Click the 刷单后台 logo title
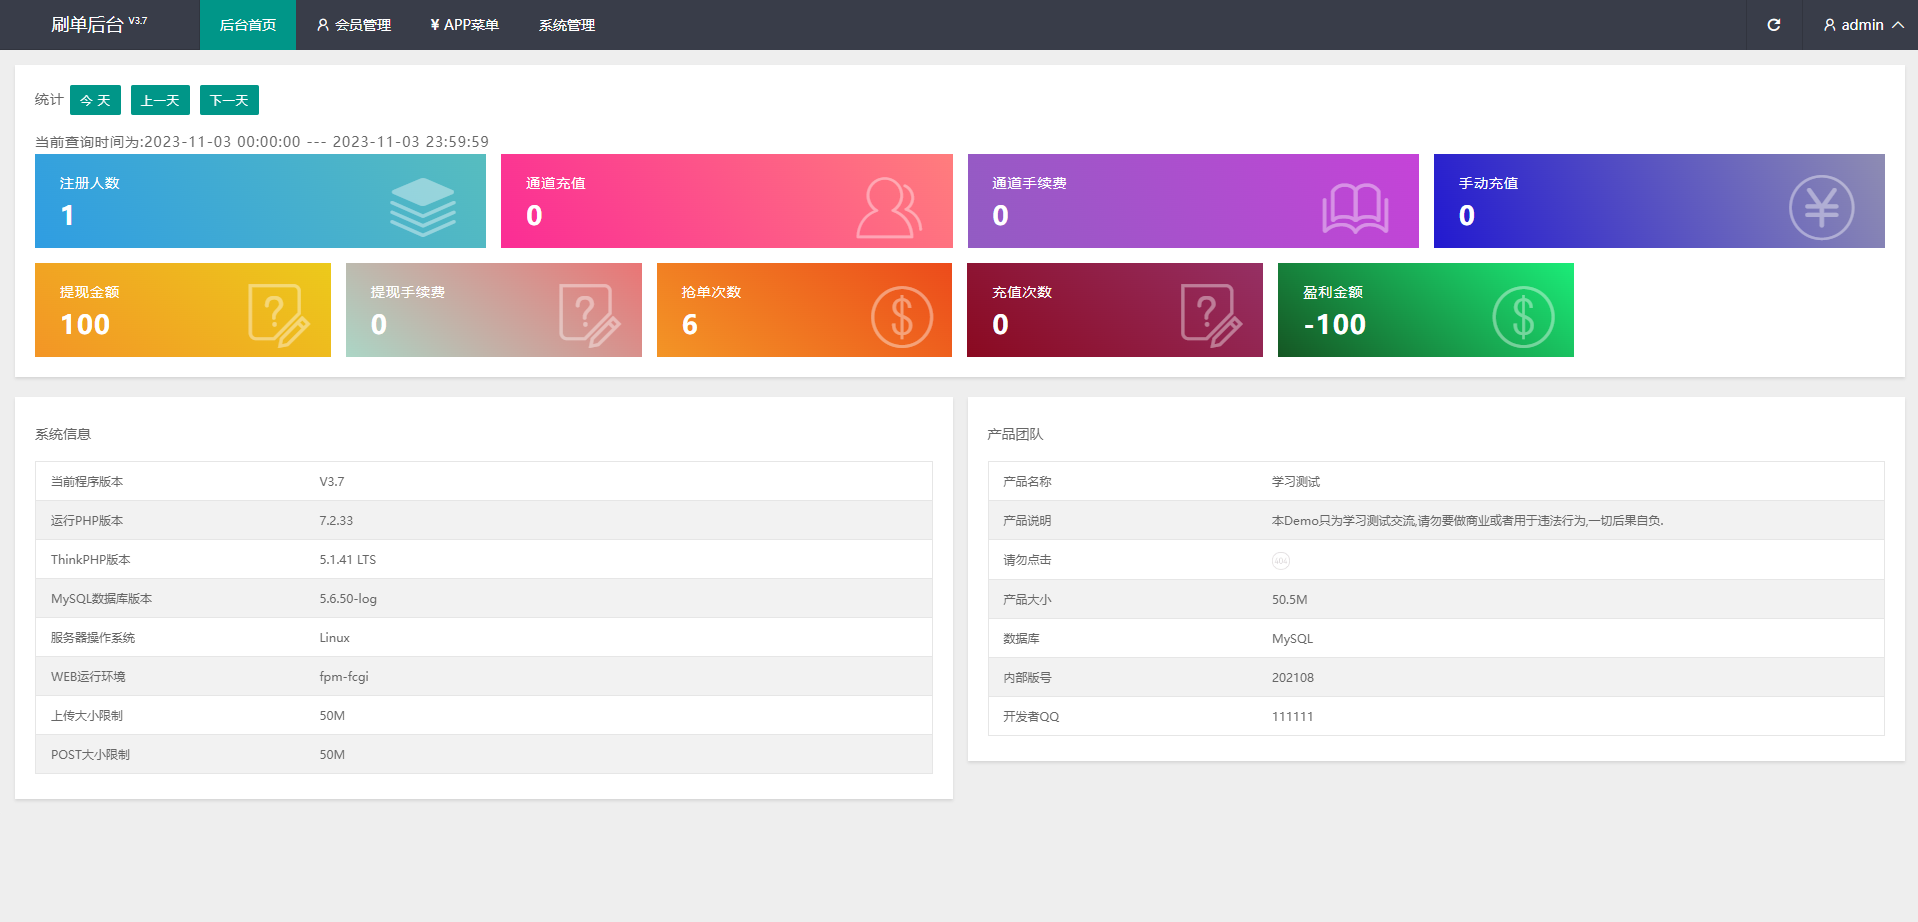 [88, 25]
